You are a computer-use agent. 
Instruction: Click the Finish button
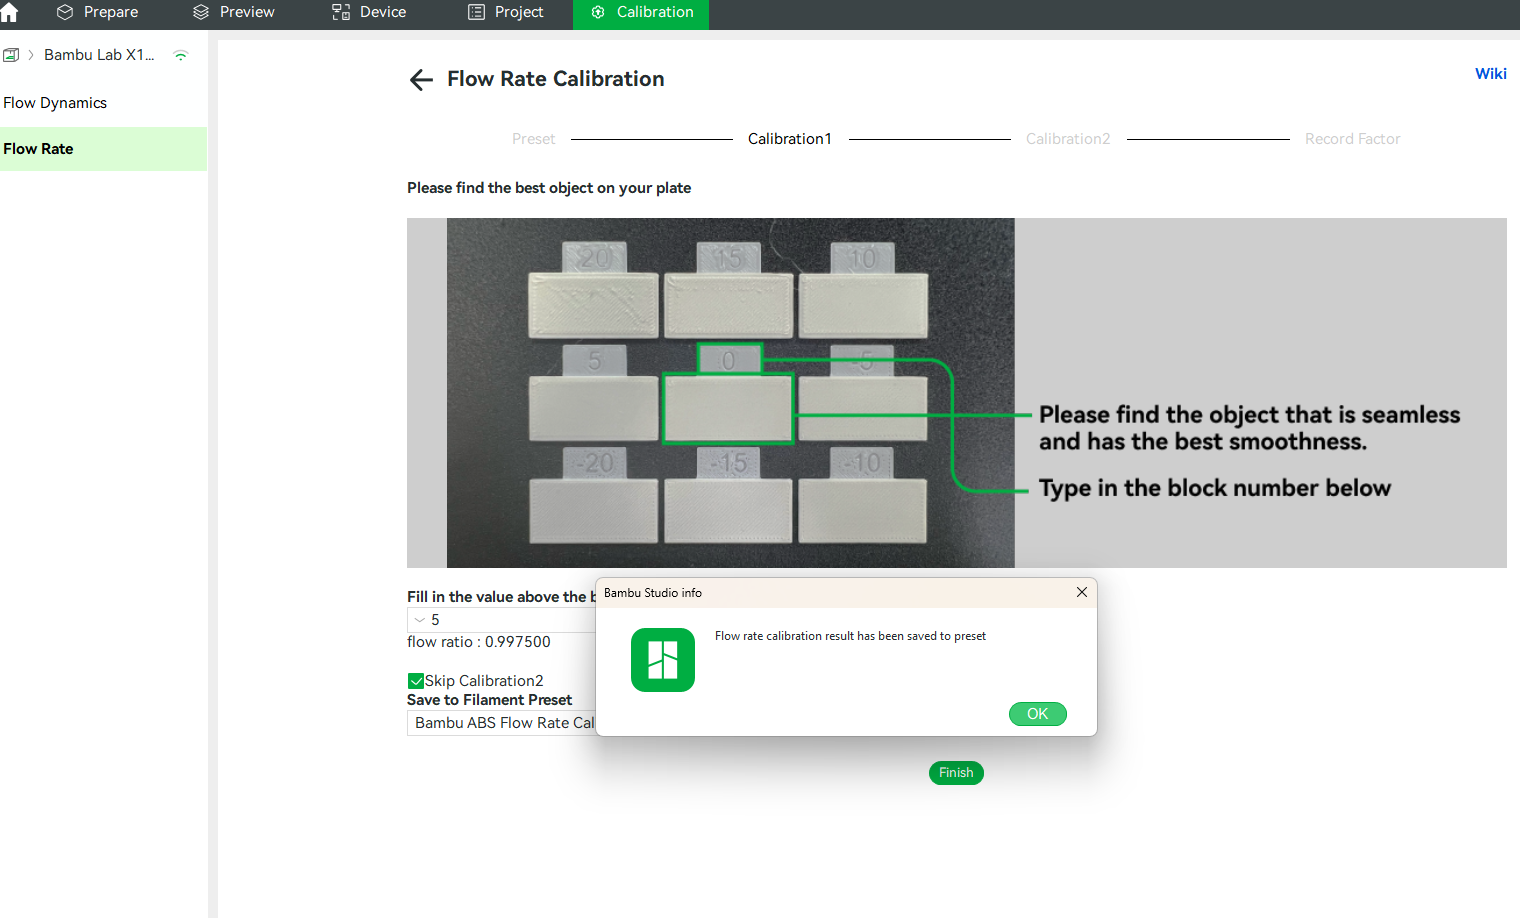pos(956,773)
